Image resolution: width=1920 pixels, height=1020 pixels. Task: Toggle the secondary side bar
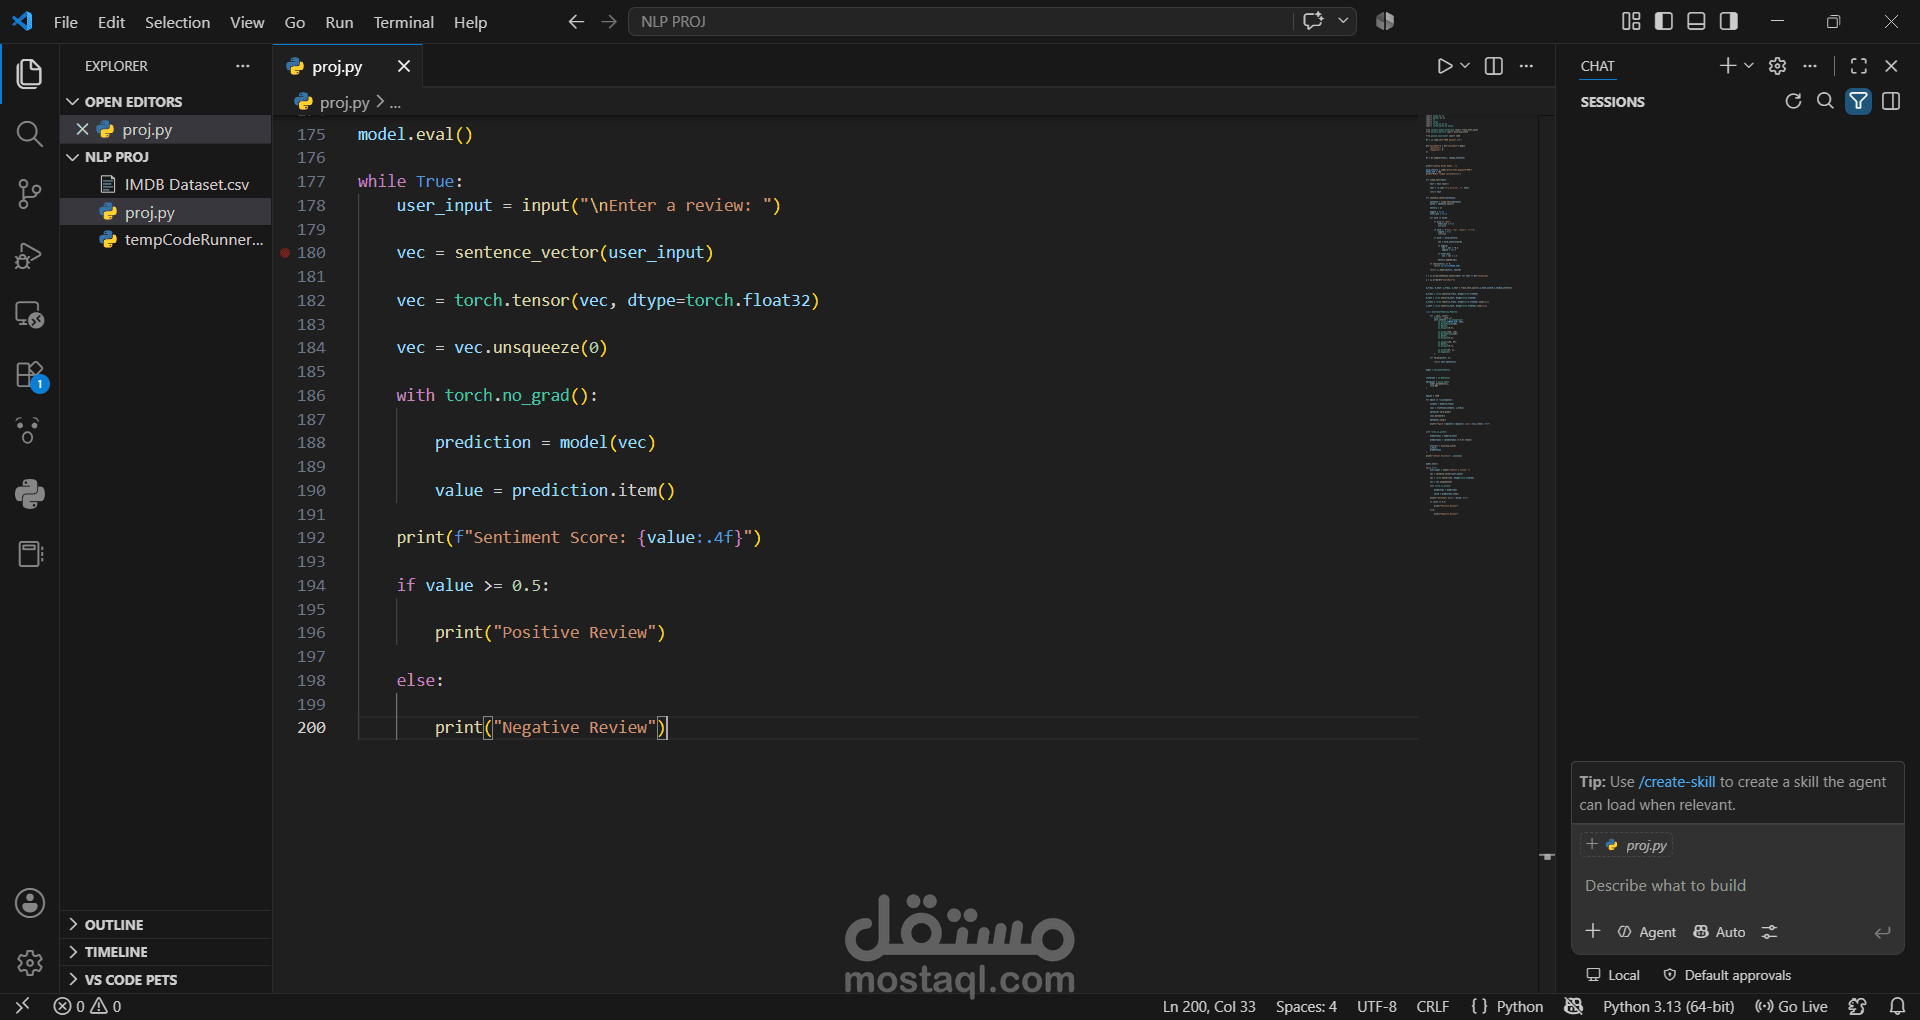(1728, 21)
